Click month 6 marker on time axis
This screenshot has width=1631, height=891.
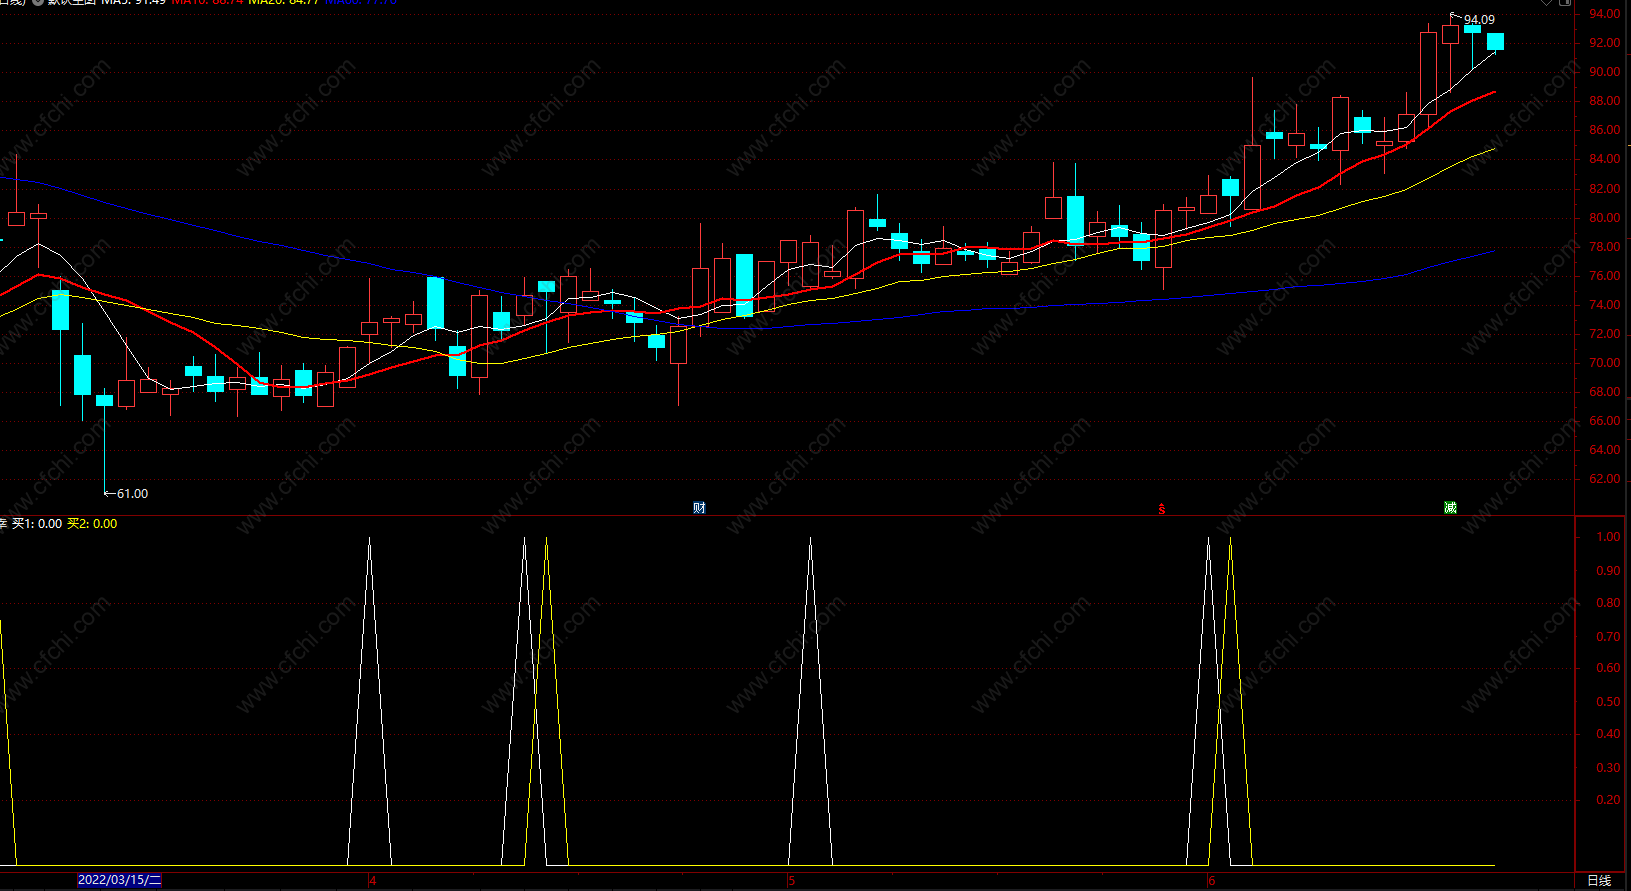tap(1211, 881)
